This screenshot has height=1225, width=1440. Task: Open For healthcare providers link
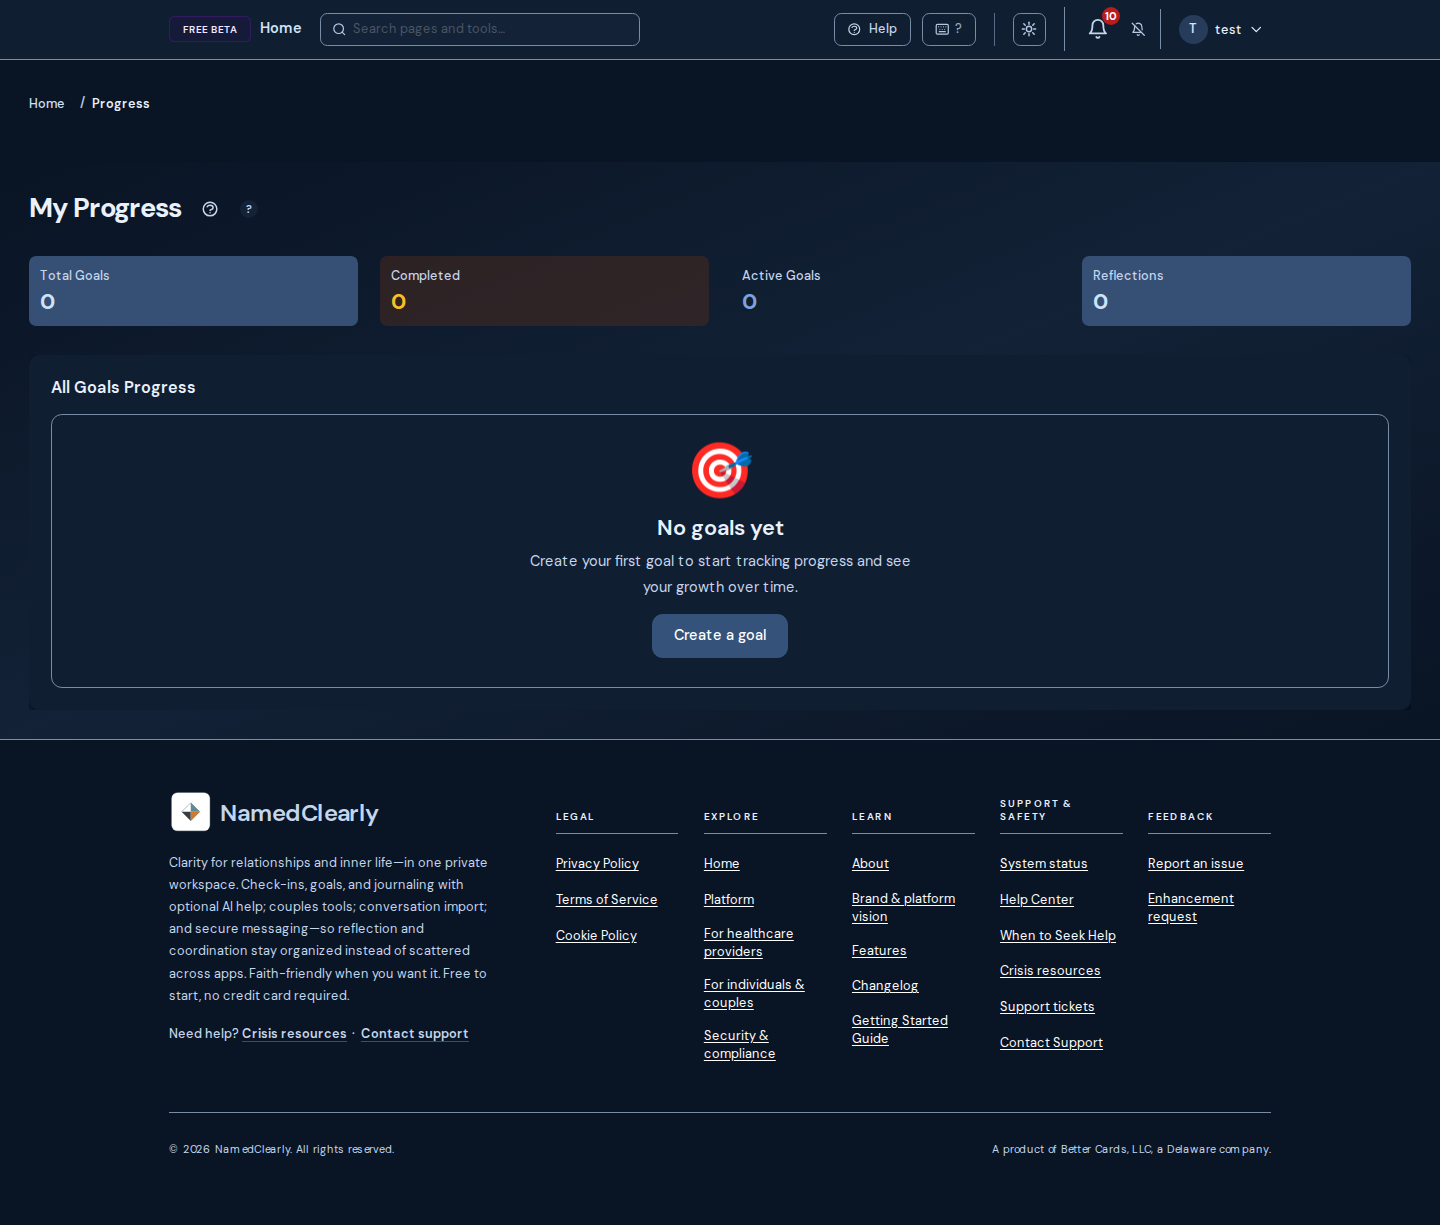click(x=748, y=942)
